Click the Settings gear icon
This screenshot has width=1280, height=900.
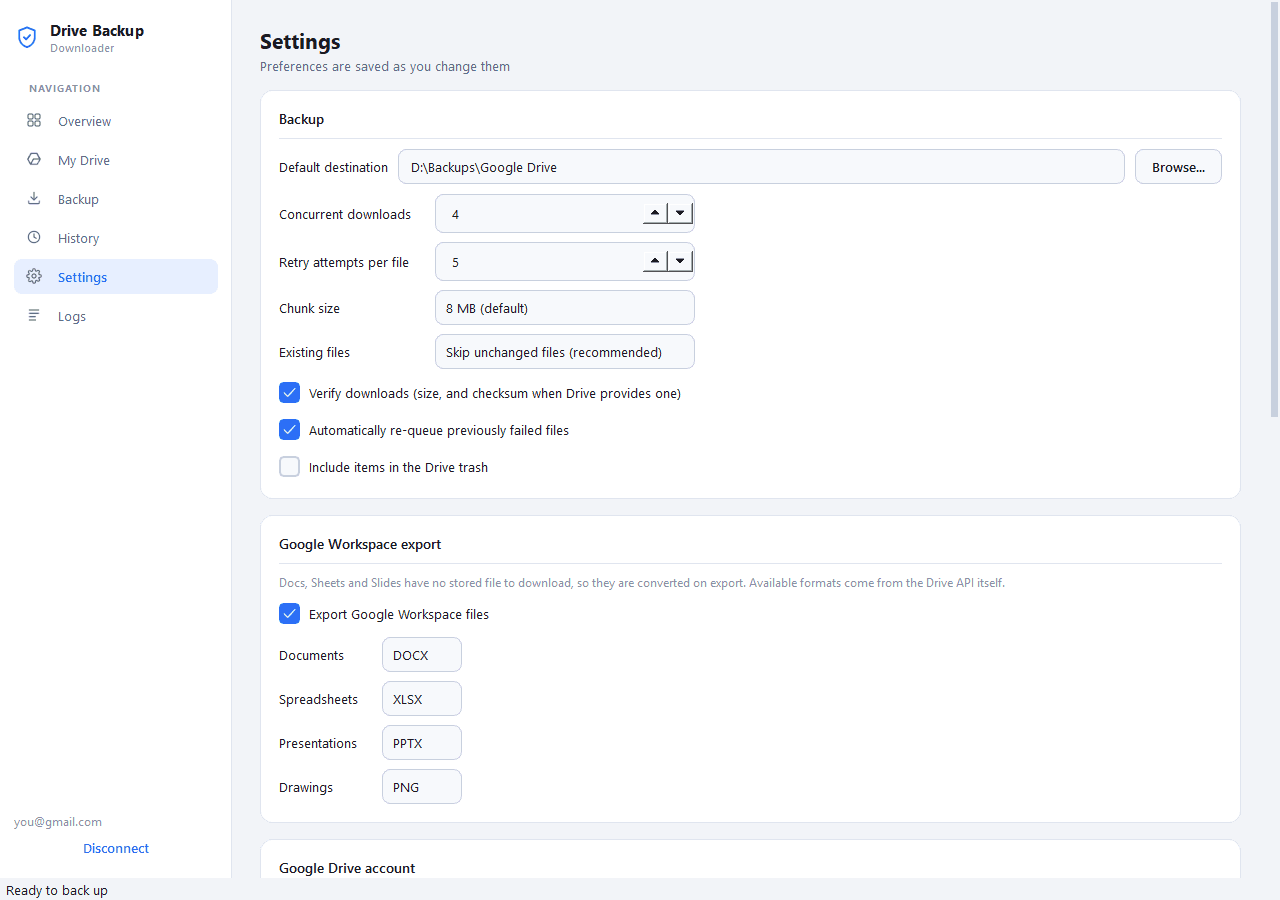click(x=34, y=276)
